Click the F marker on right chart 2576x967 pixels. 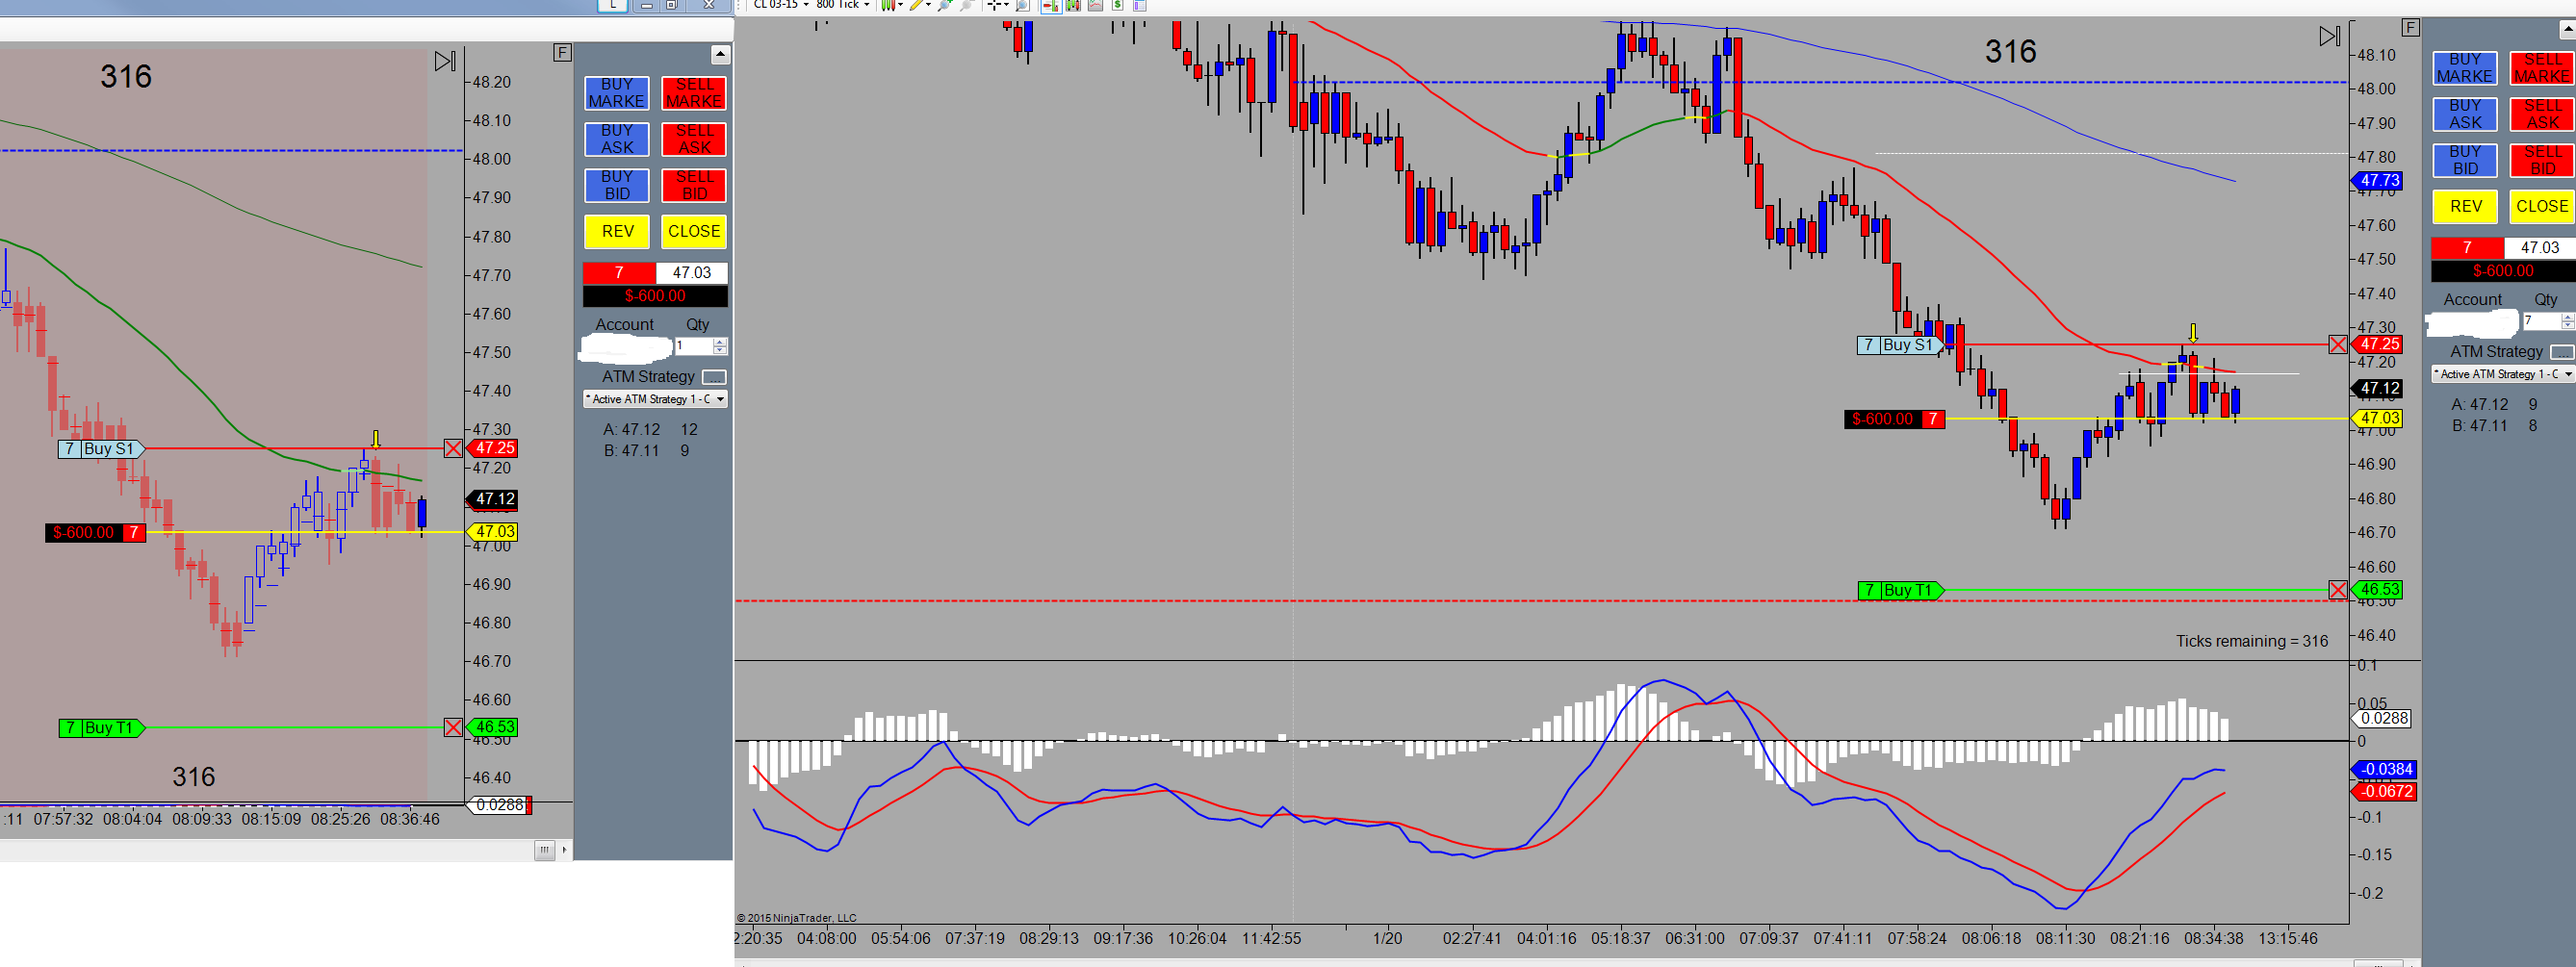point(2411,27)
